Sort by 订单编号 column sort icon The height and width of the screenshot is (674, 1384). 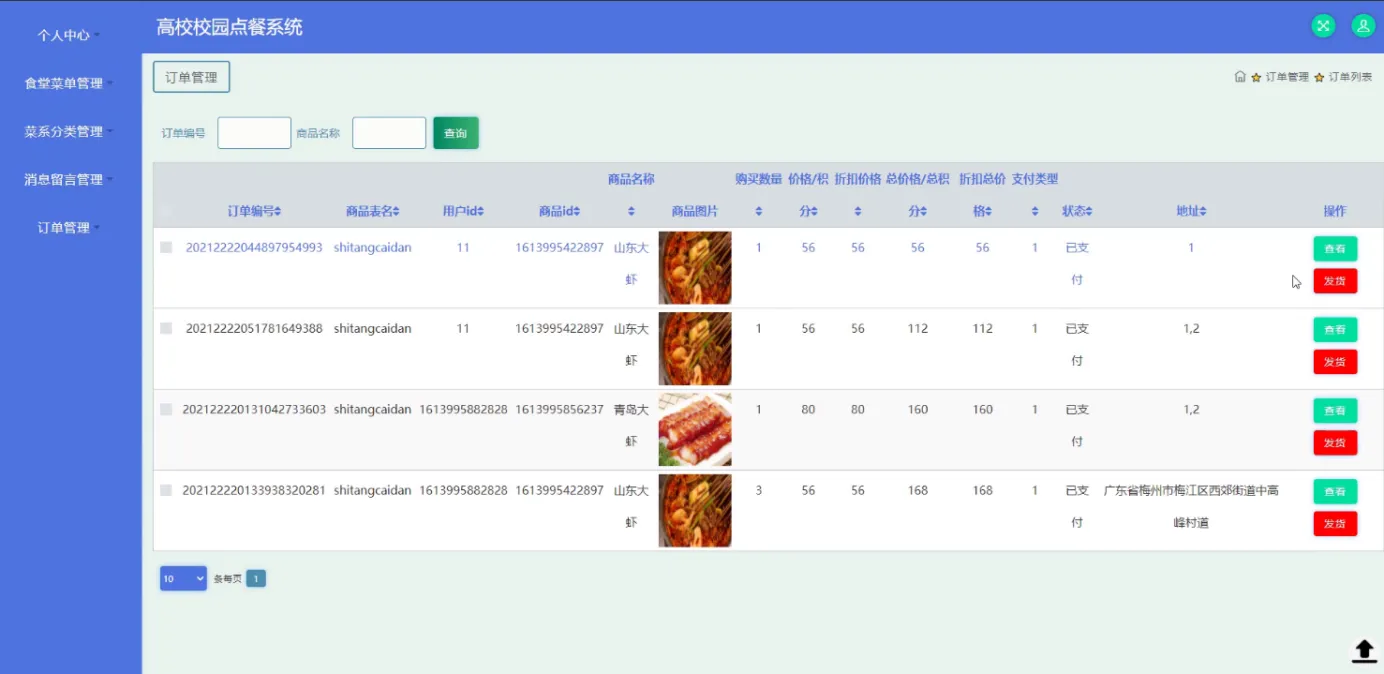pyautogui.click(x=278, y=211)
